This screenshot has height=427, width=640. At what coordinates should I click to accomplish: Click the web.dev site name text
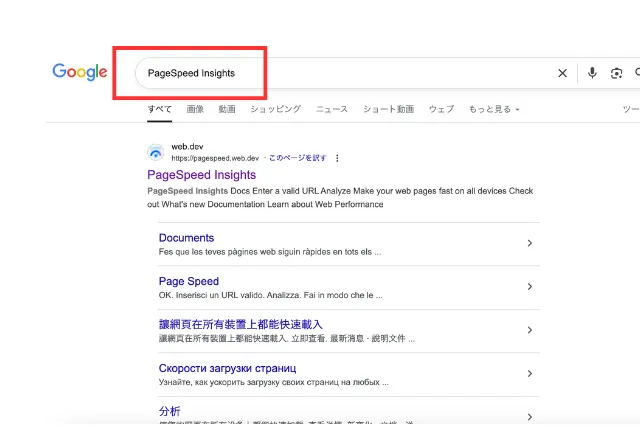[187, 147]
